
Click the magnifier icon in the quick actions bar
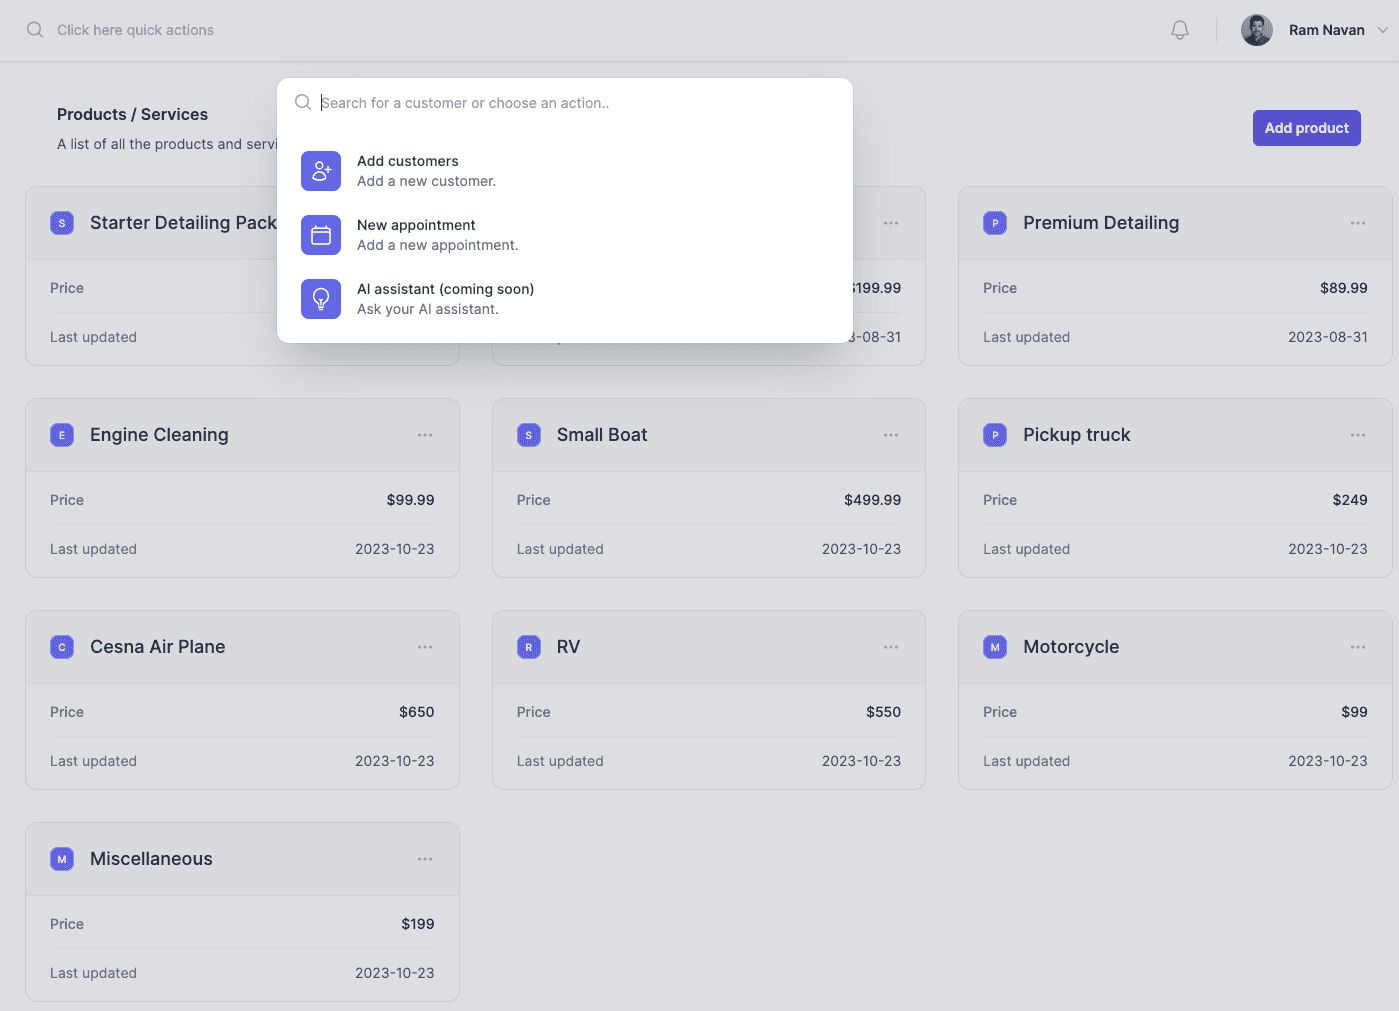[35, 29]
